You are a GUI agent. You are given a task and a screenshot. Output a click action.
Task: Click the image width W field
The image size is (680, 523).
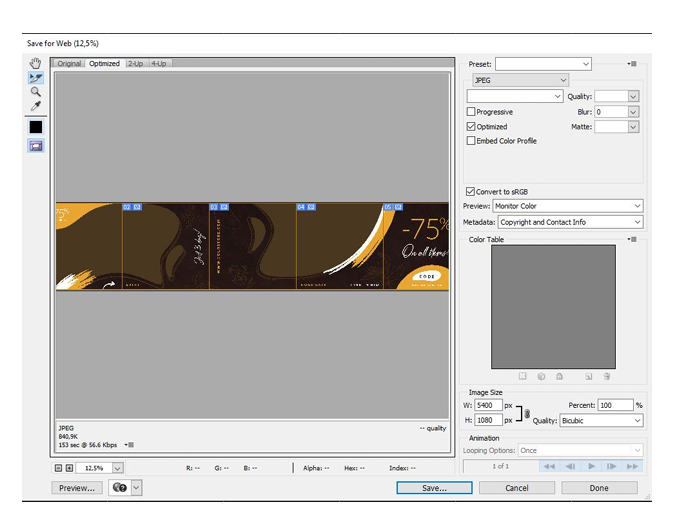(x=488, y=405)
